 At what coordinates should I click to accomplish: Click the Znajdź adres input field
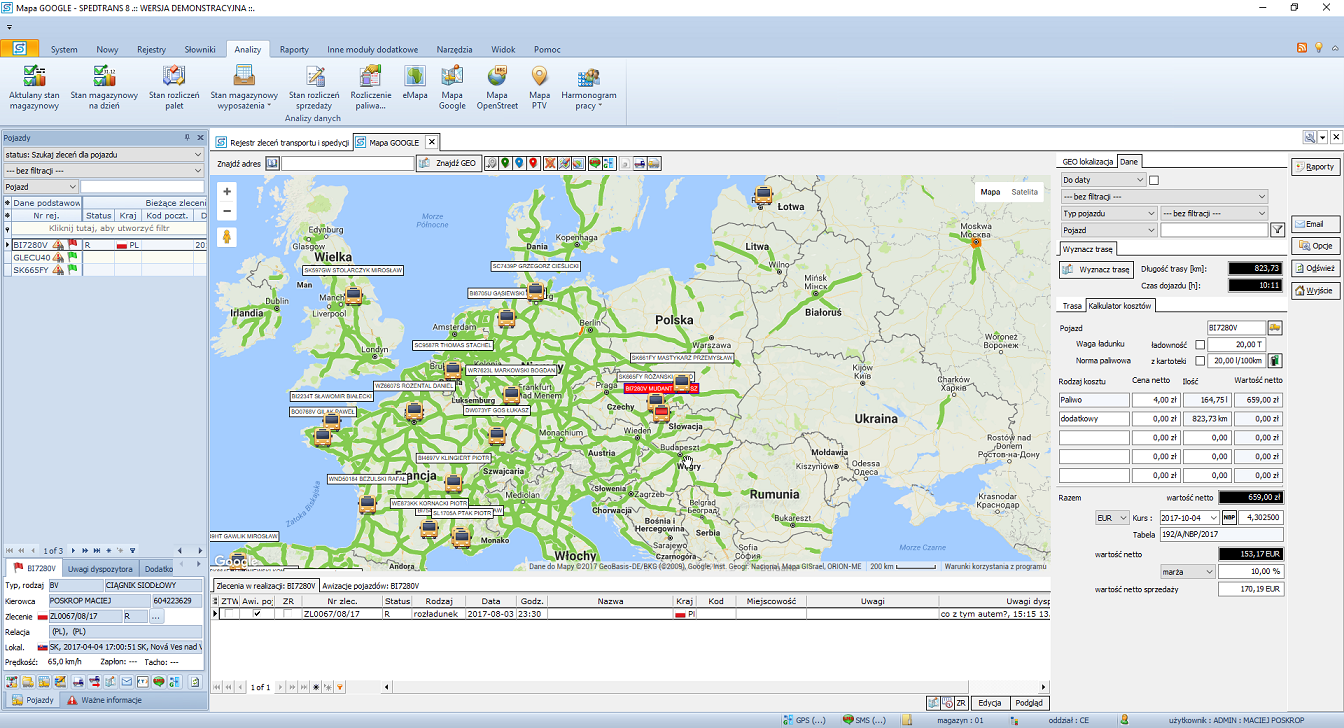pos(347,163)
